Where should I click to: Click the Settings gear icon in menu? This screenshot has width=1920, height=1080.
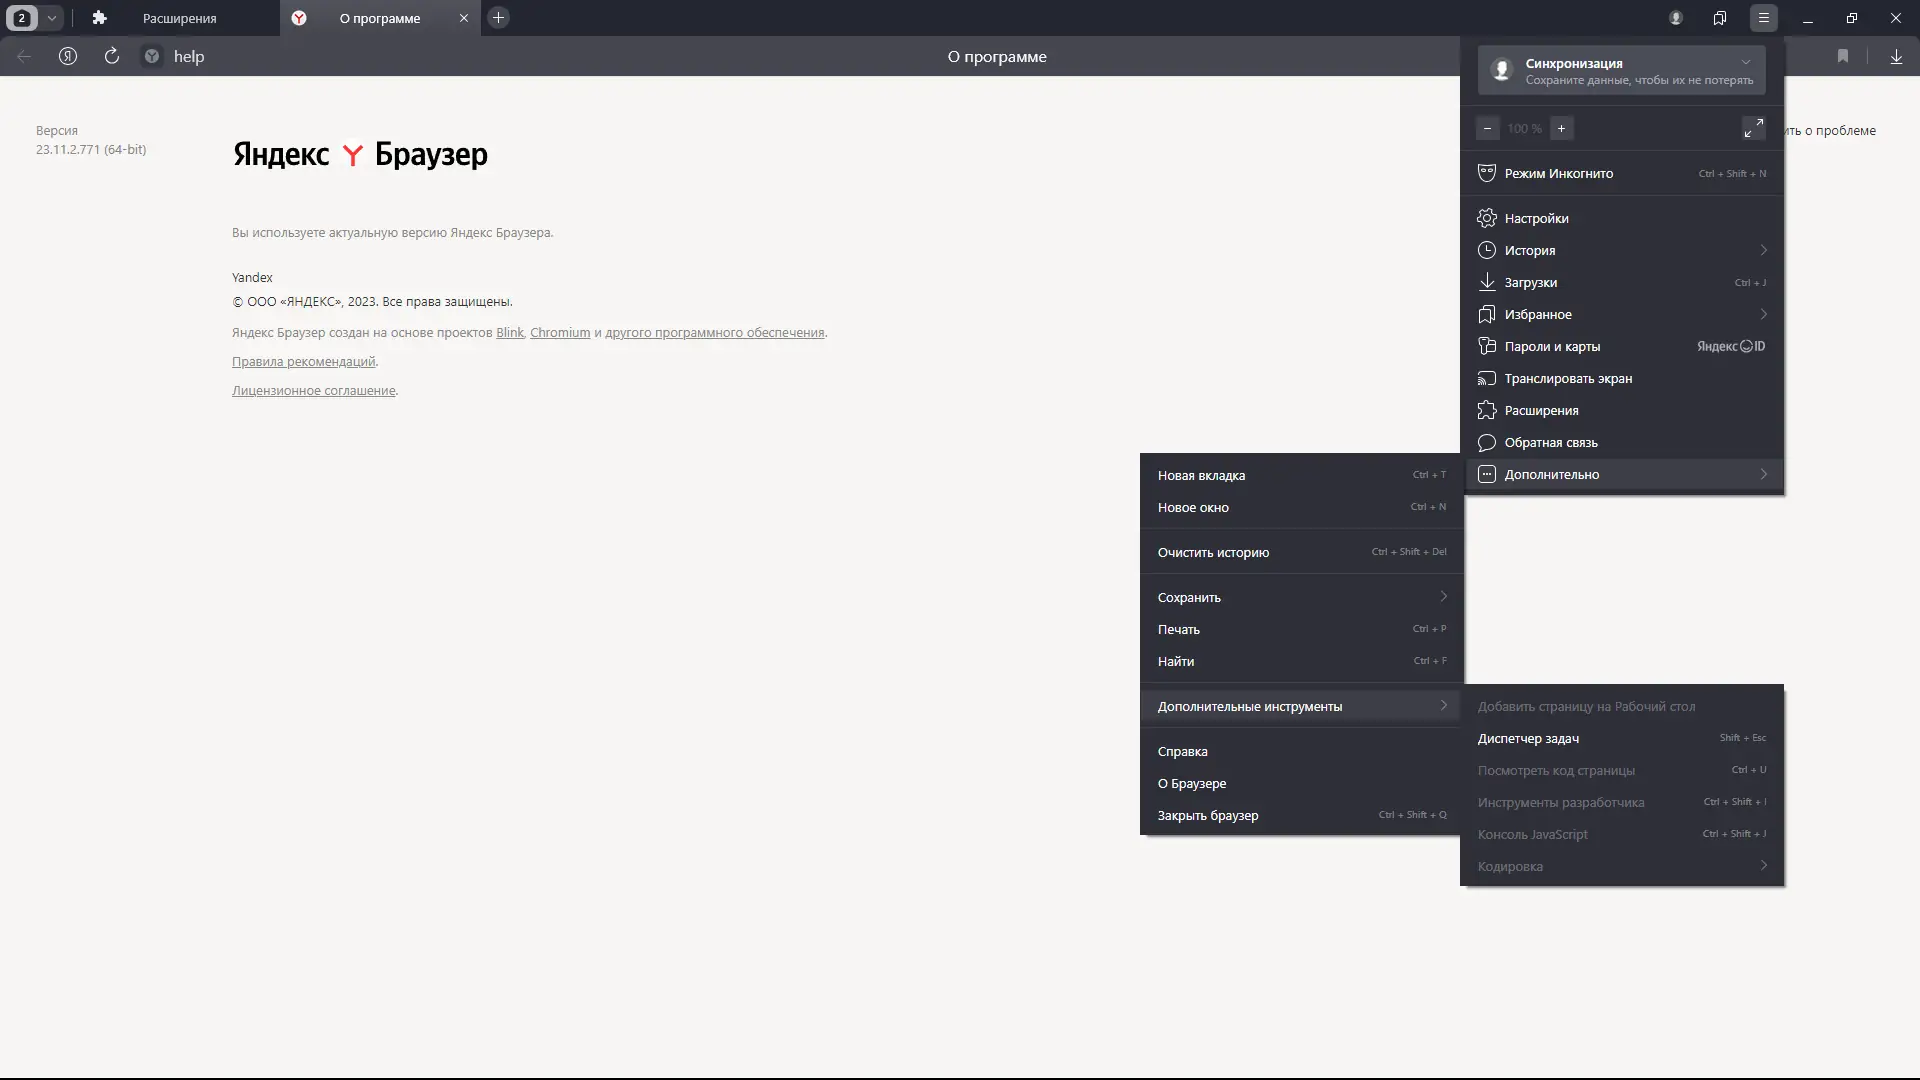point(1487,218)
